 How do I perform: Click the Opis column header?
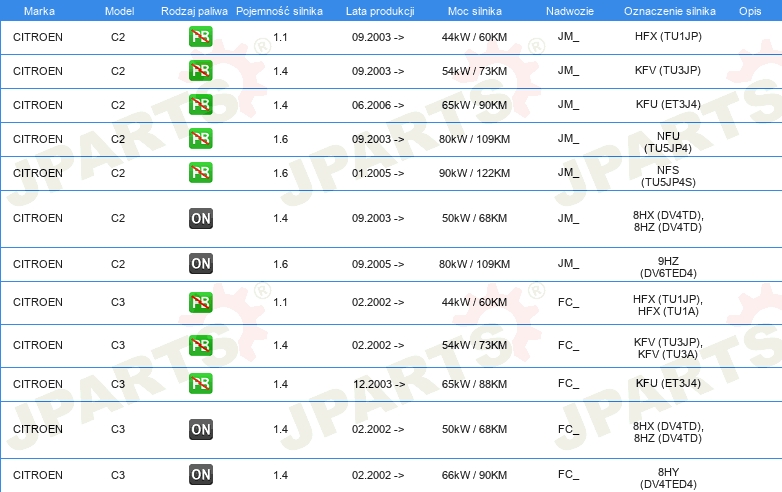[x=750, y=11]
